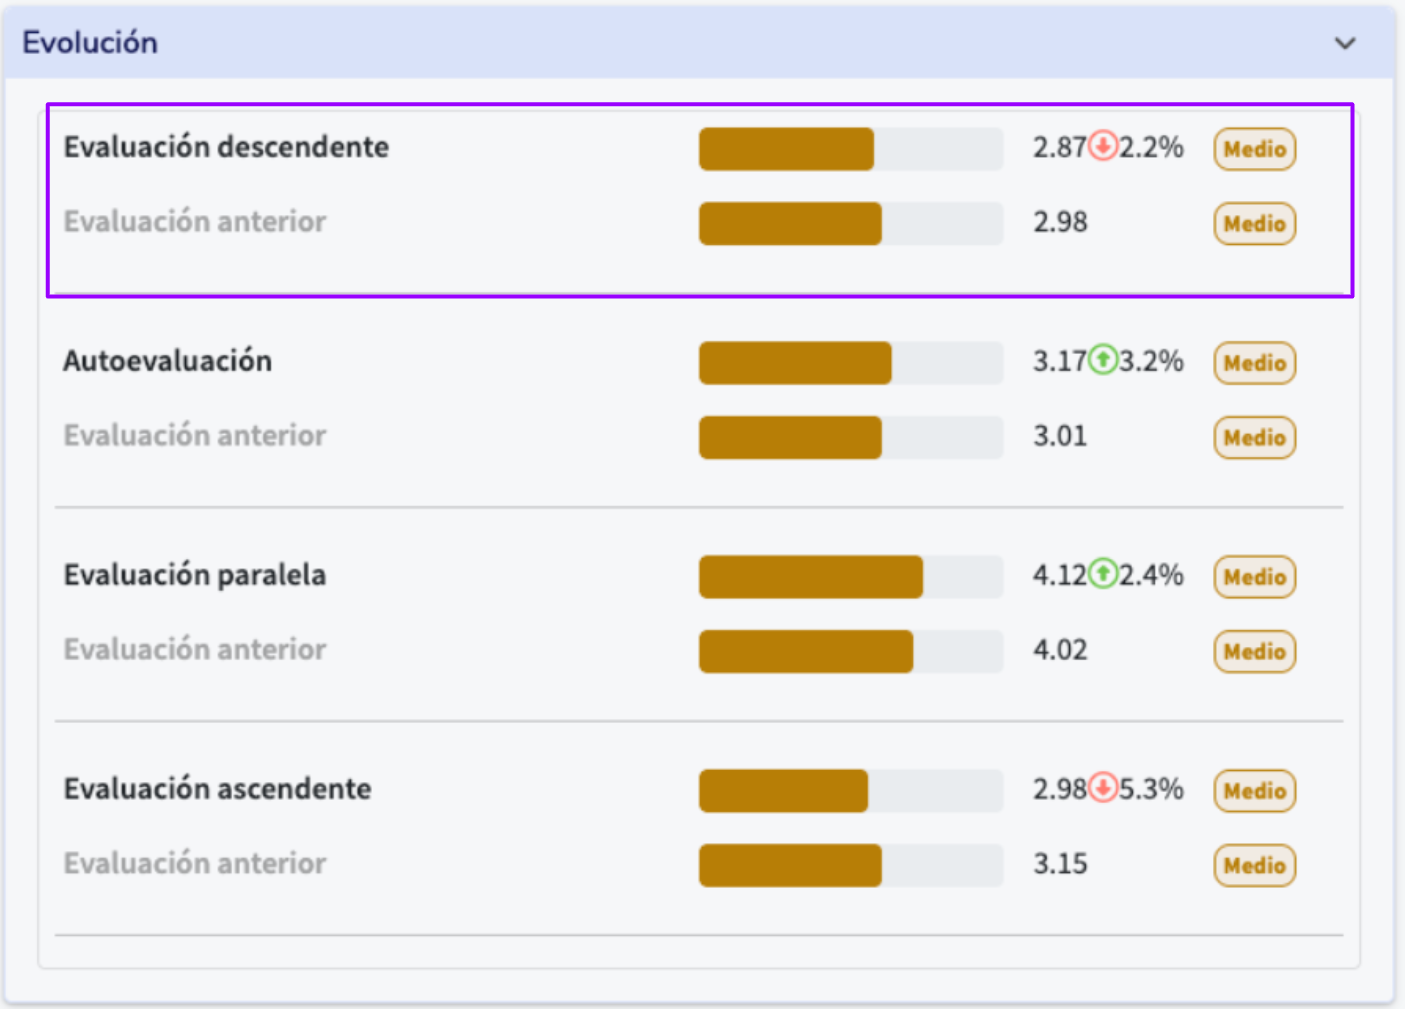Select the Autoevaluación row label
1405x1009 pixels.
(167, 361)
